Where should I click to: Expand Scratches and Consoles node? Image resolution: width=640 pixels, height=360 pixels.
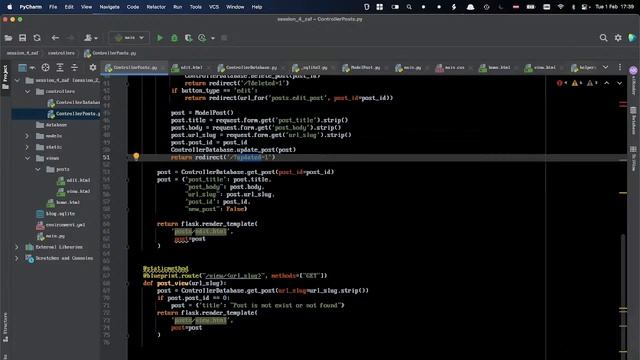tap(17, 258)
